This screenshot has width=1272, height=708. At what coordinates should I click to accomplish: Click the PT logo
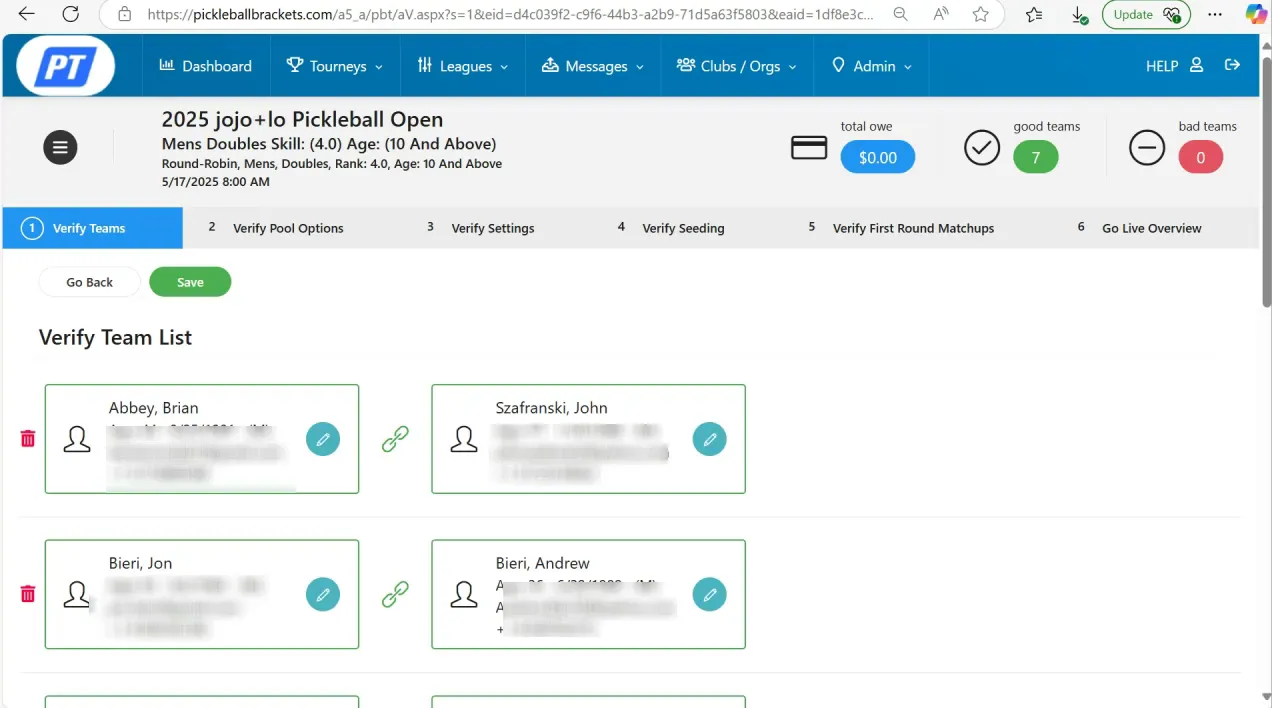point(66,66)
